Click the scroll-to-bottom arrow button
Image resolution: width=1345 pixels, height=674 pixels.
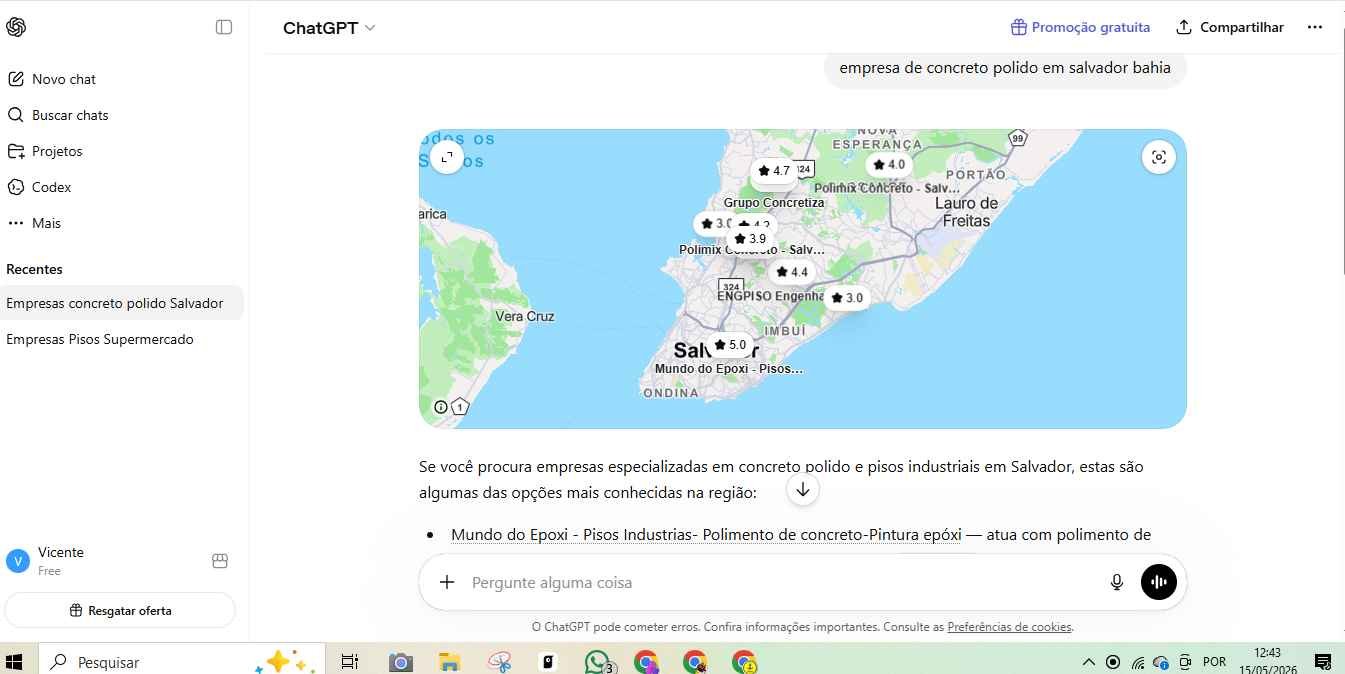pos(802,489)
